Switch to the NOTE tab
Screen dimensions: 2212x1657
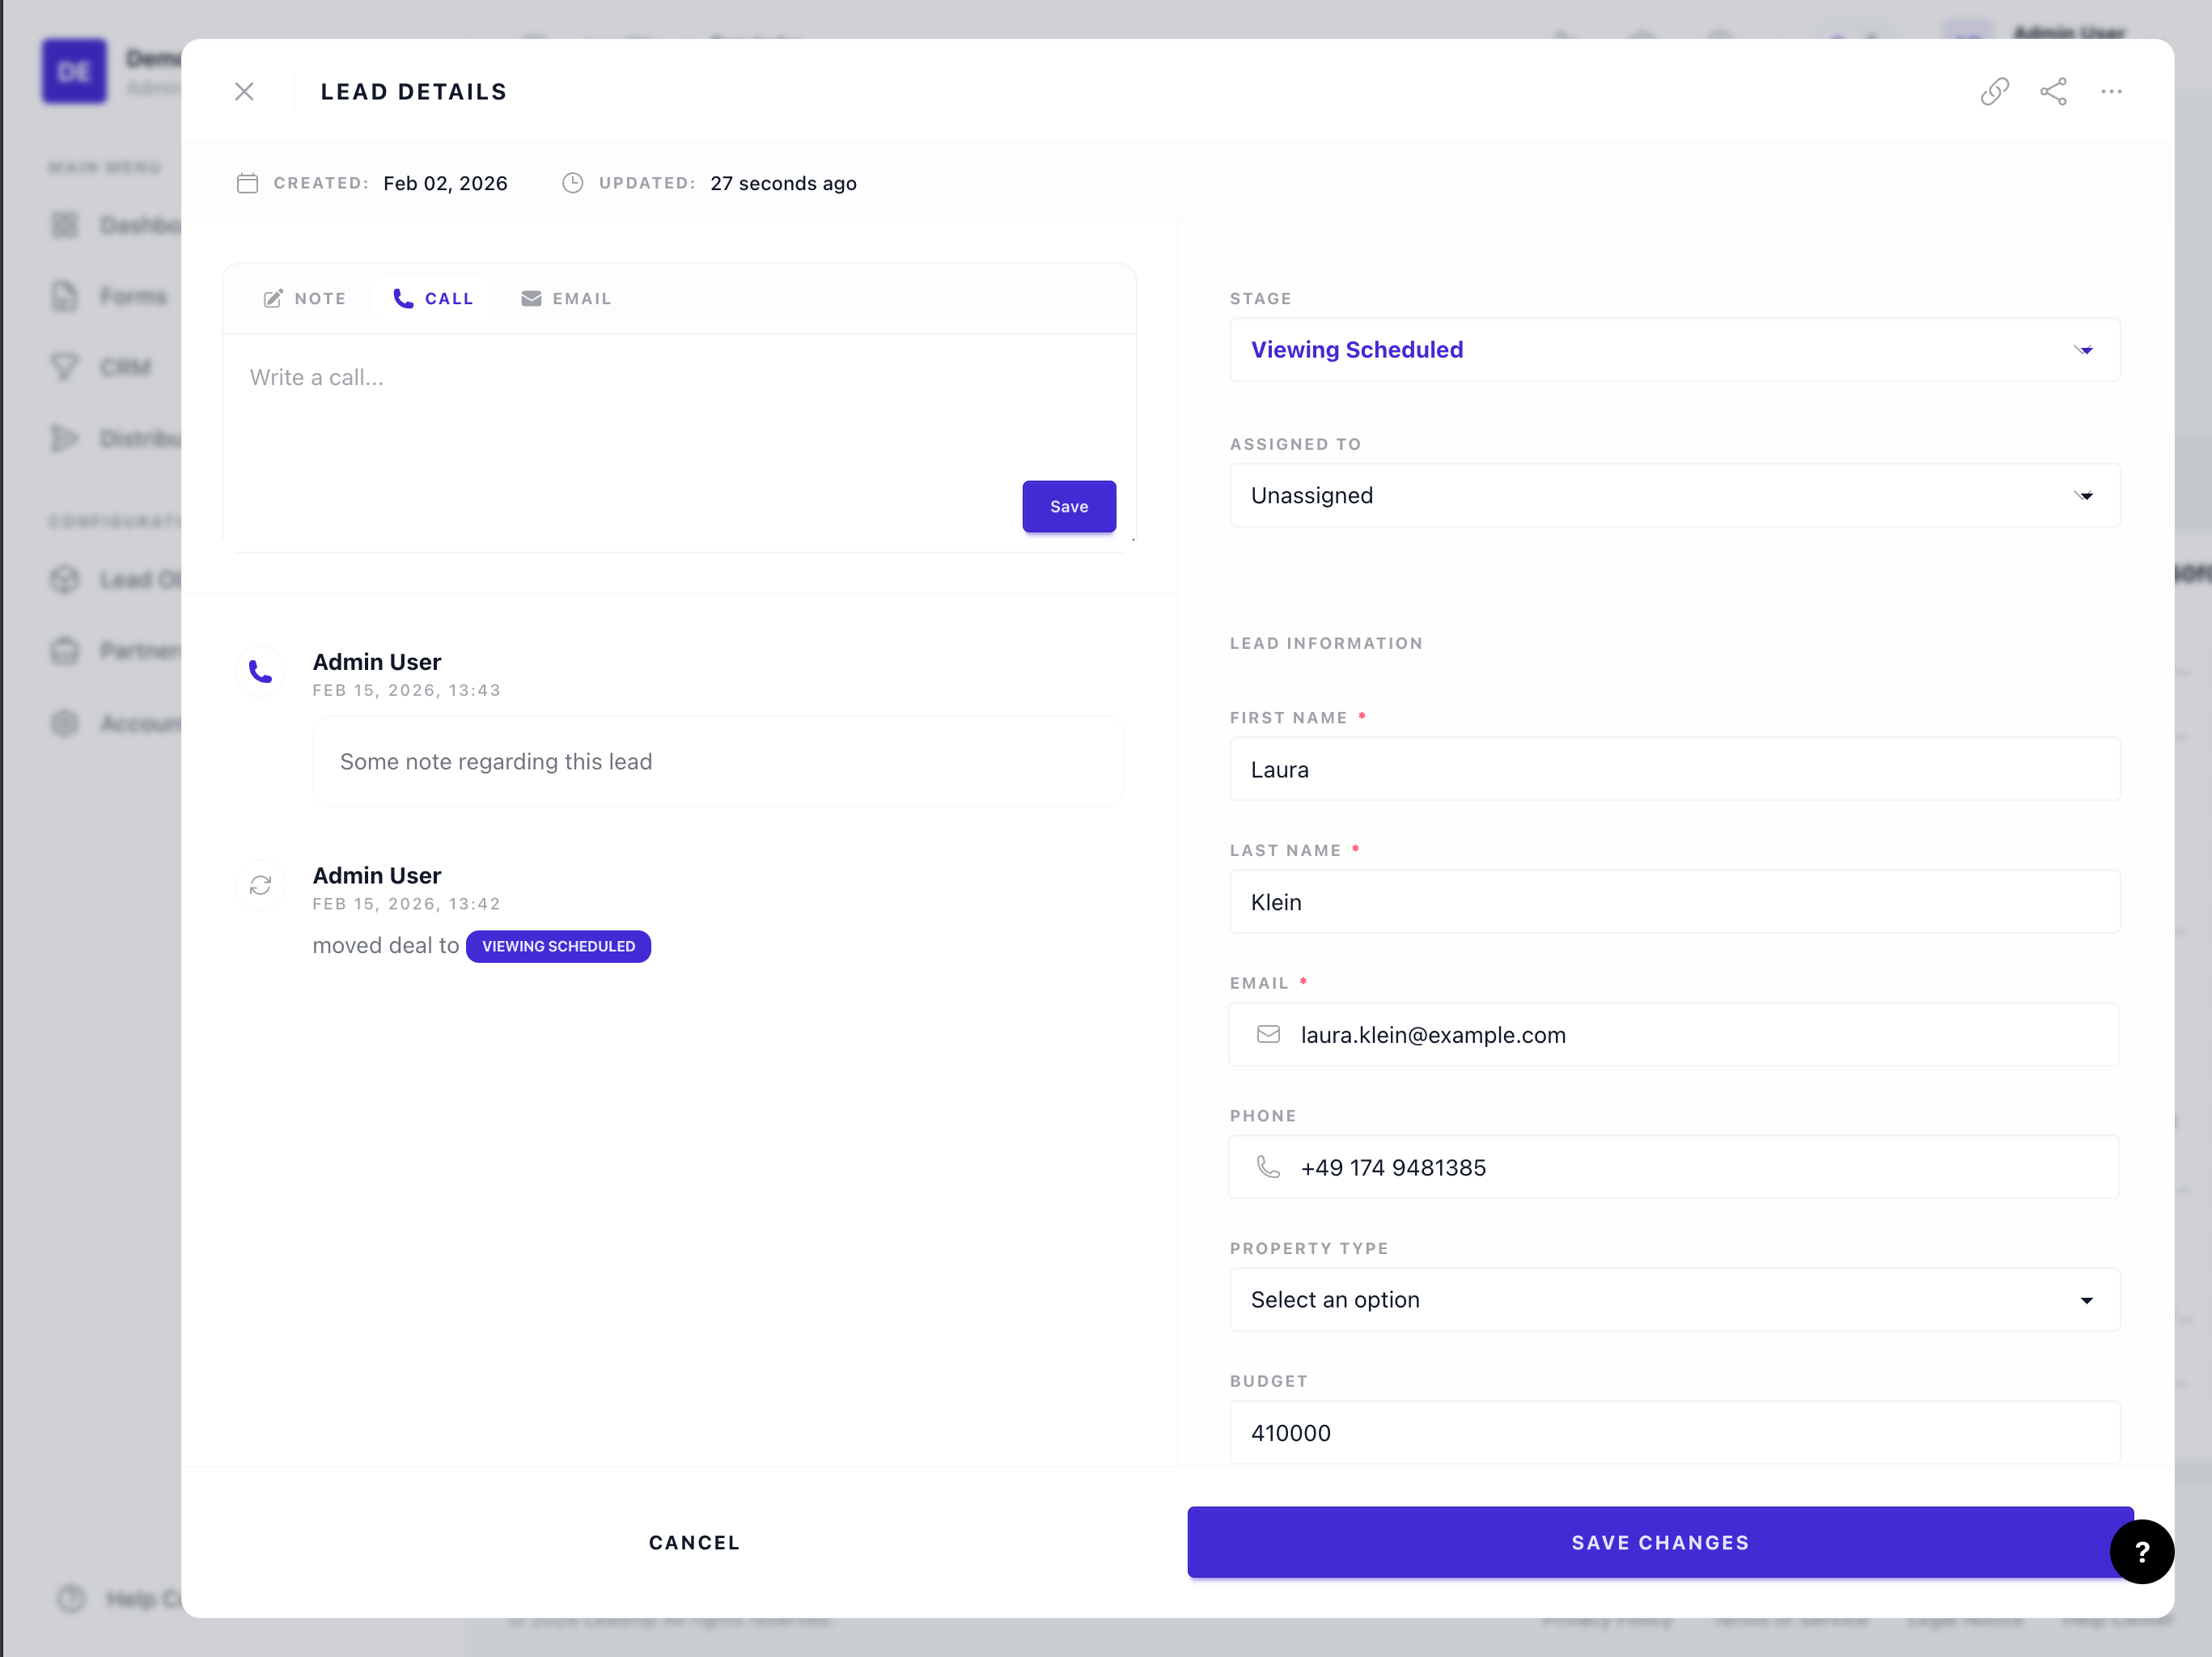pos(304,298)
